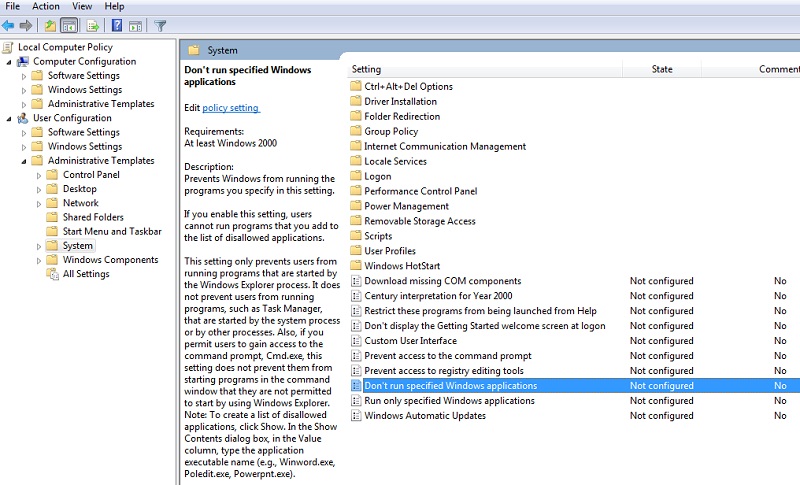Image resolution: width=800 pixels, height=485 pixels.
Task: Expand Software Settings under Computer Configuration
Action: pos(23,76)
